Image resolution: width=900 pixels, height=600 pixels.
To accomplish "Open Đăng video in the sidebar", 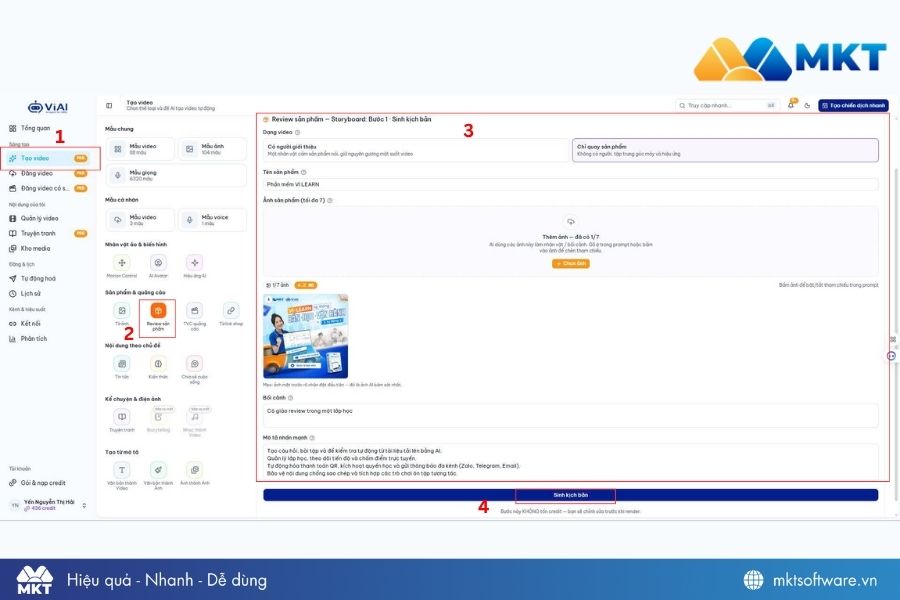I will coord(46,173).
